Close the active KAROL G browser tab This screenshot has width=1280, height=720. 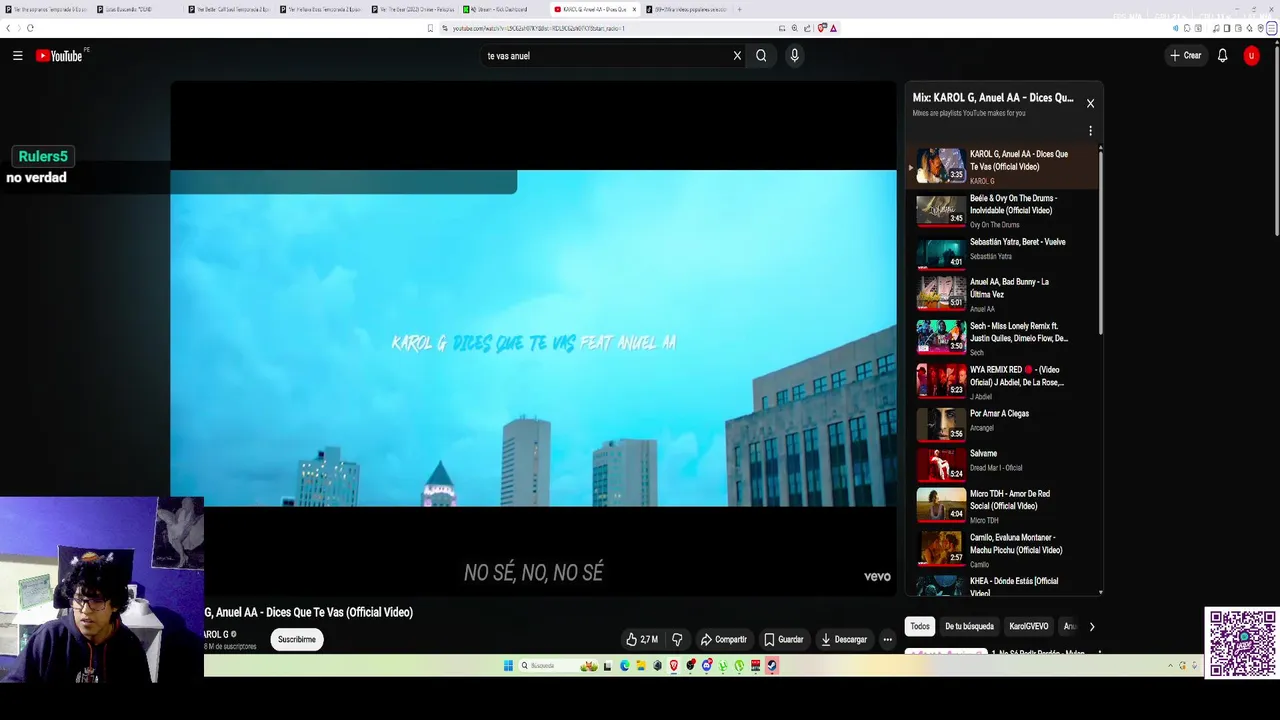634,9
